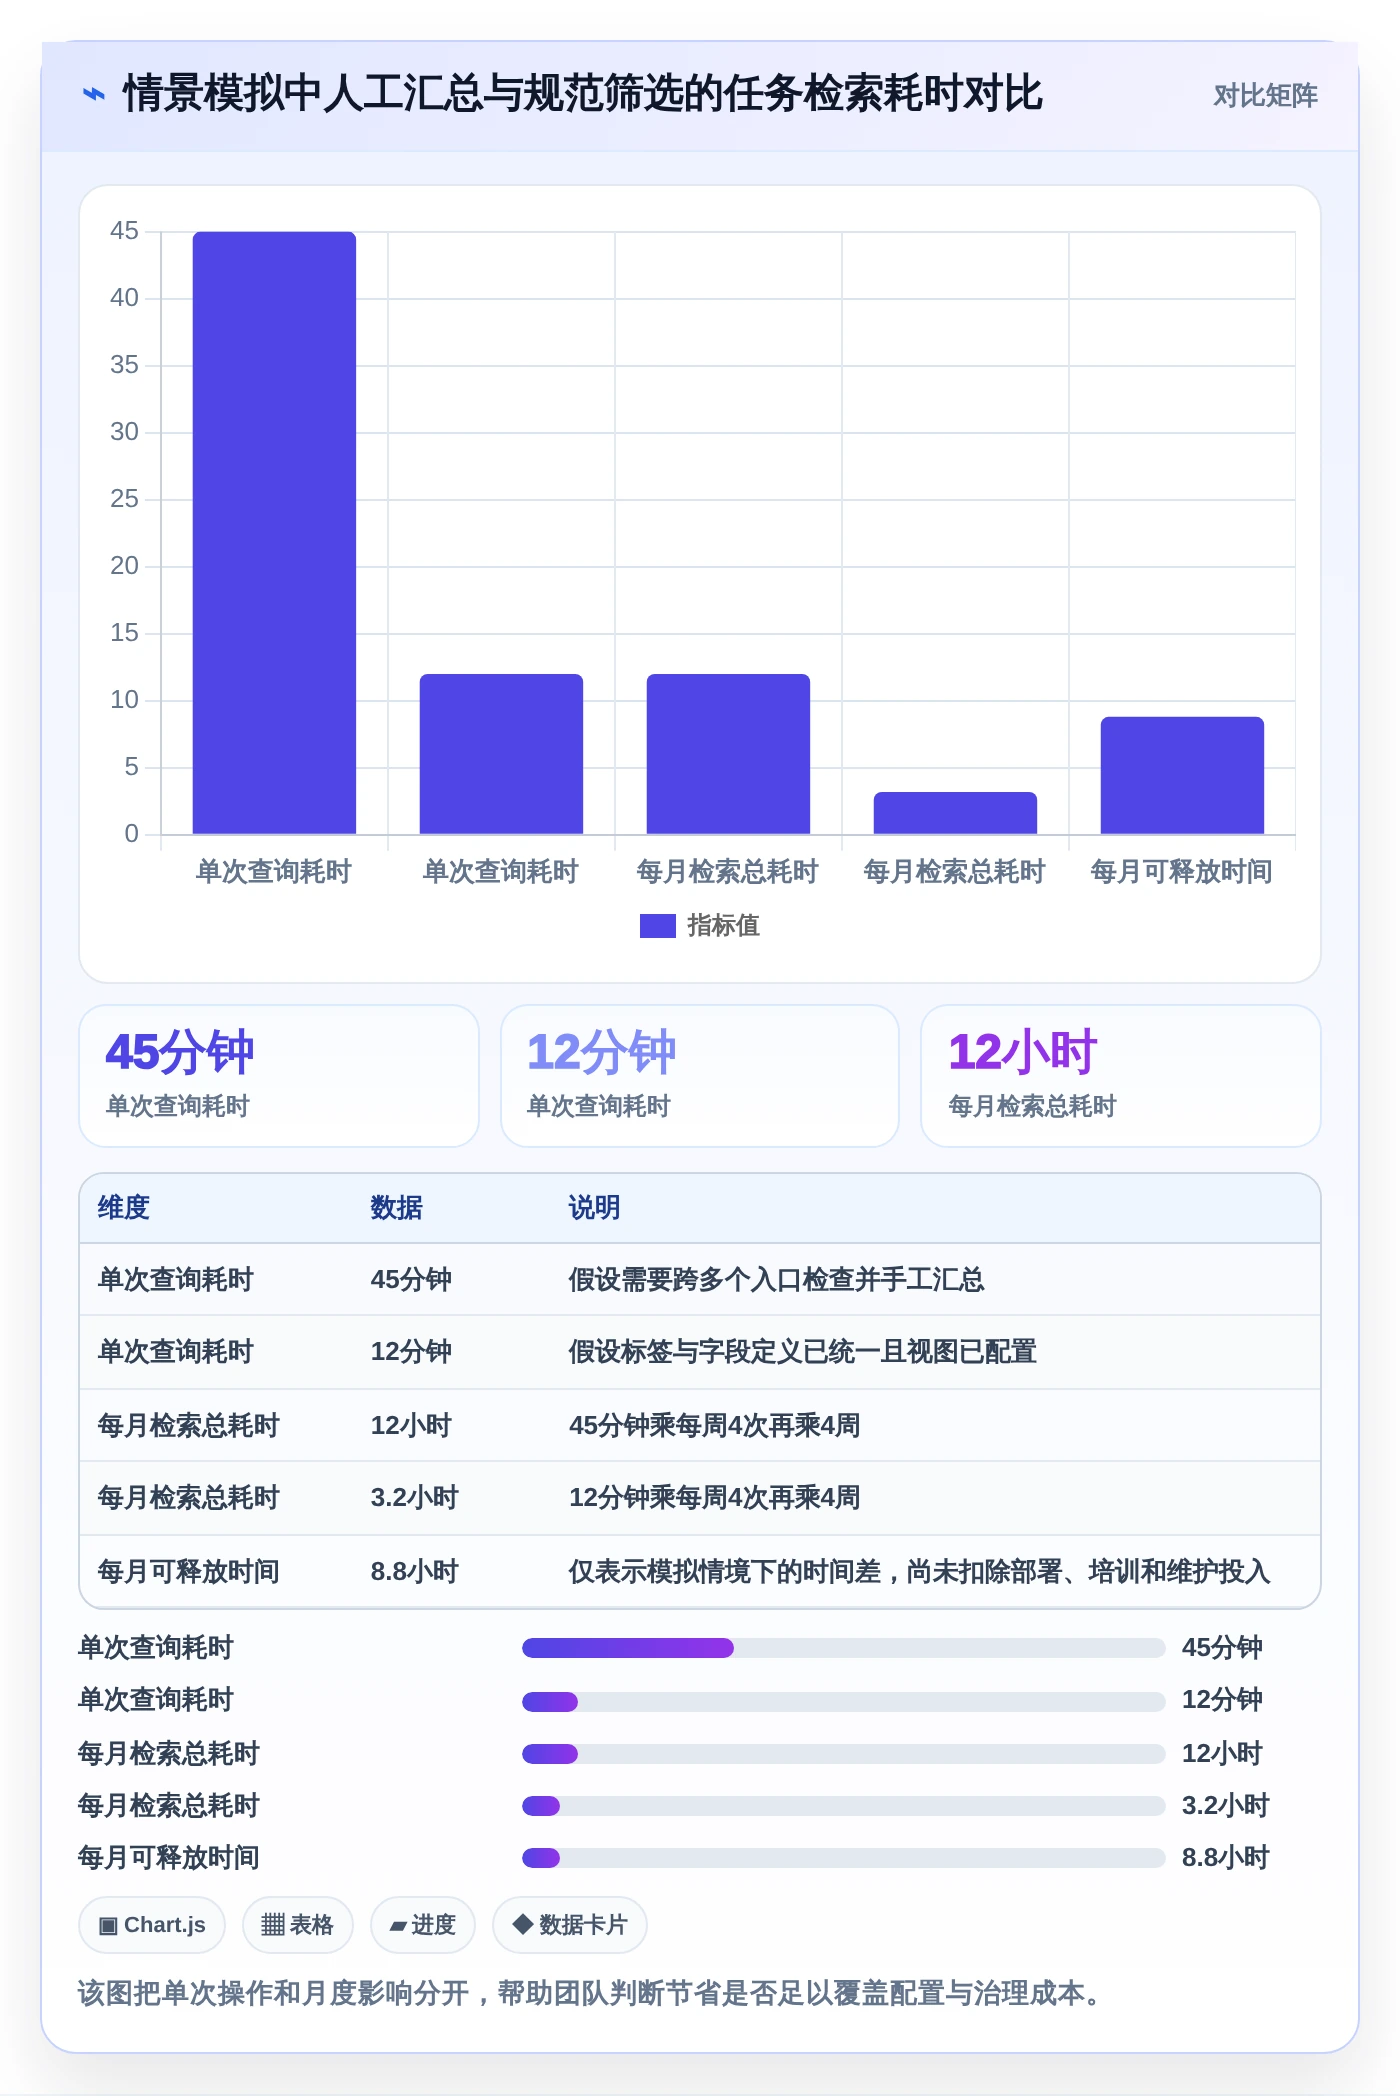Select the 12小时 data card
The height and width of the screenshot is (2096, 1400).
point(1121,1076)
